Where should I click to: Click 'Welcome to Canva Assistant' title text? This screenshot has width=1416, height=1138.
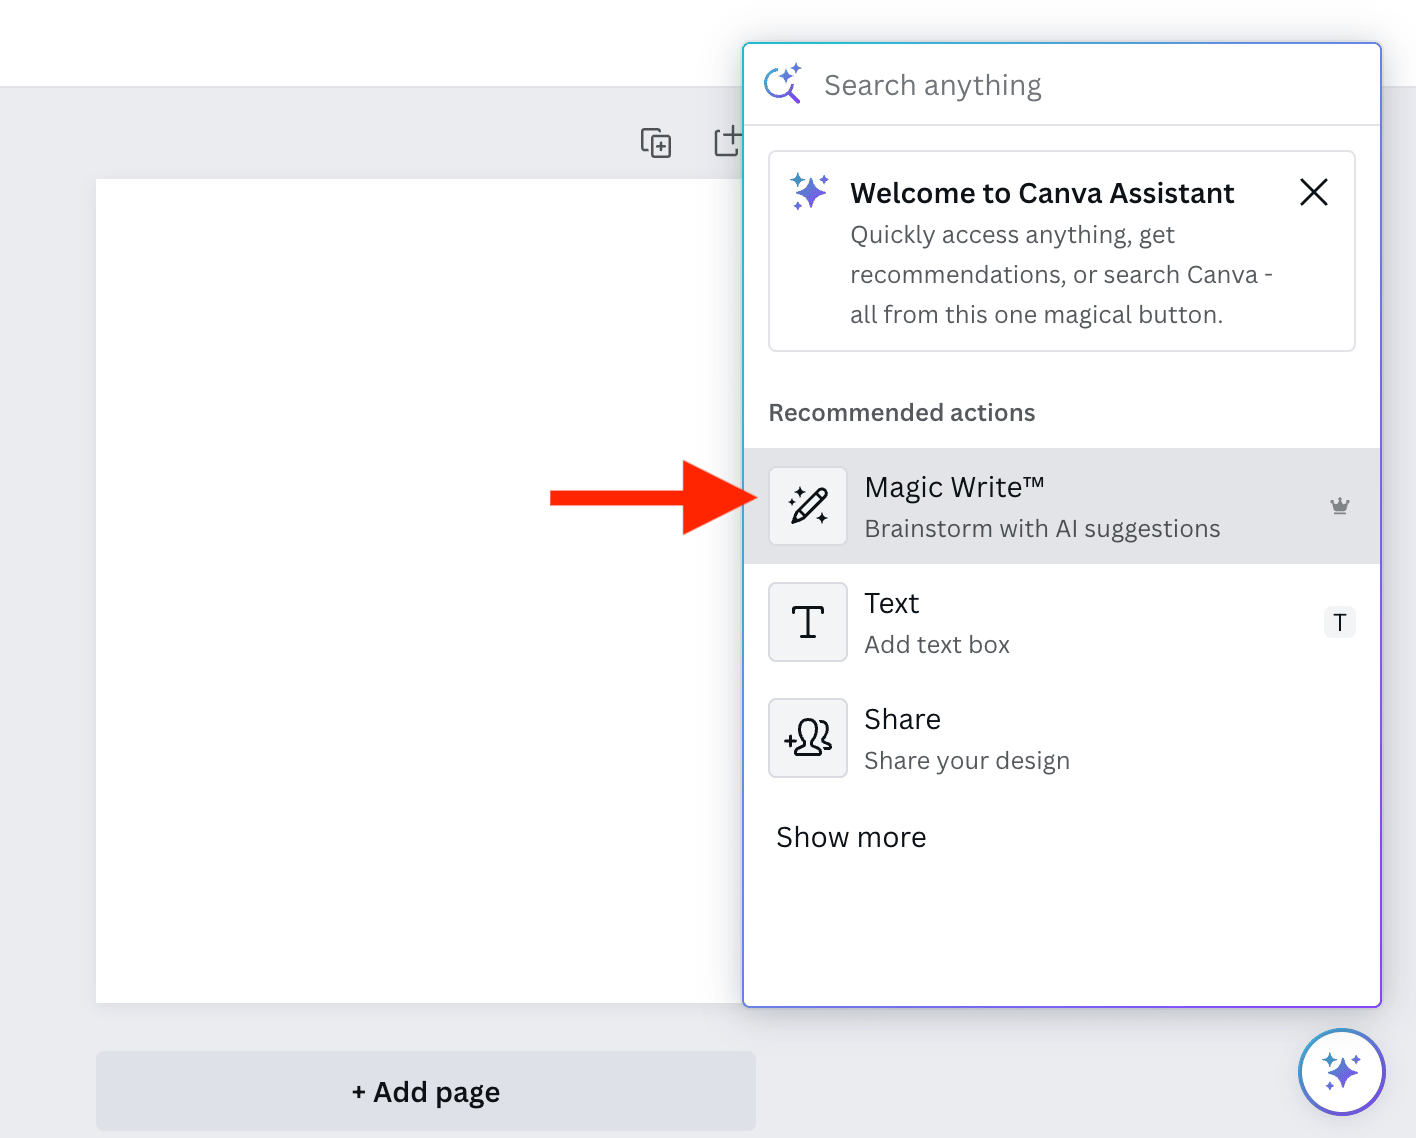coord(1042,193)
